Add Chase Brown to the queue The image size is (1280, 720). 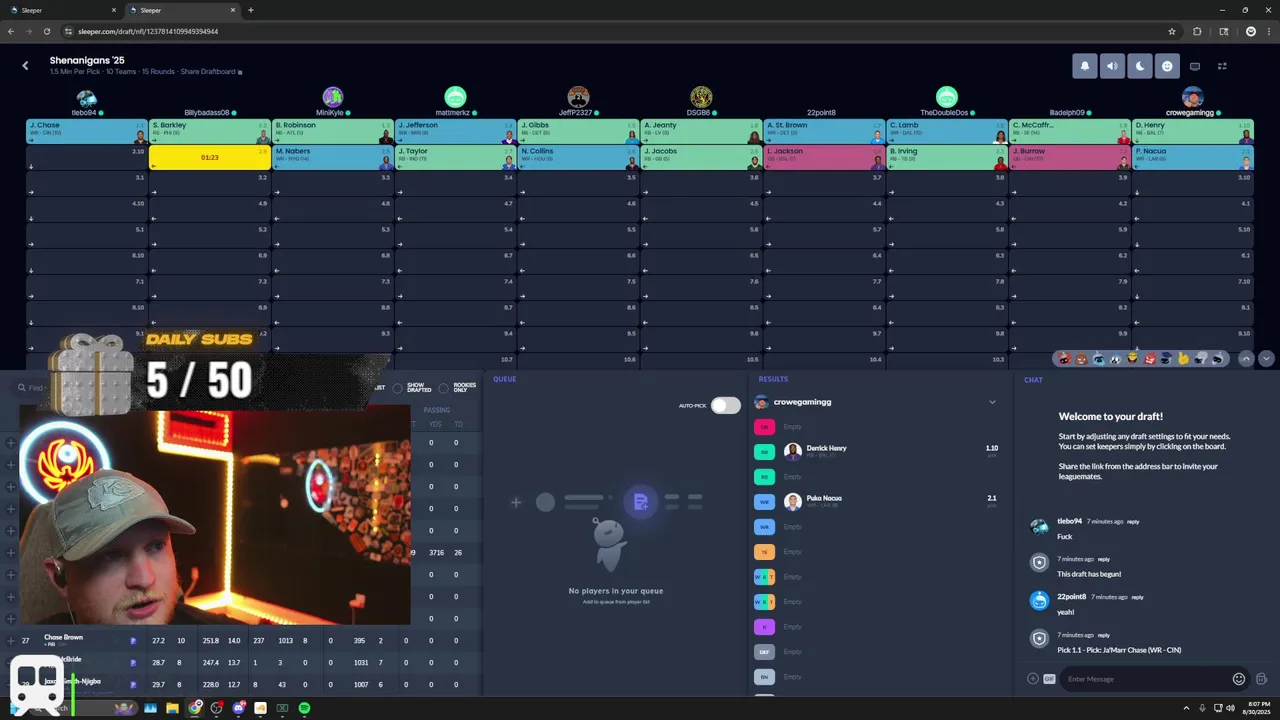coord(11,640)
